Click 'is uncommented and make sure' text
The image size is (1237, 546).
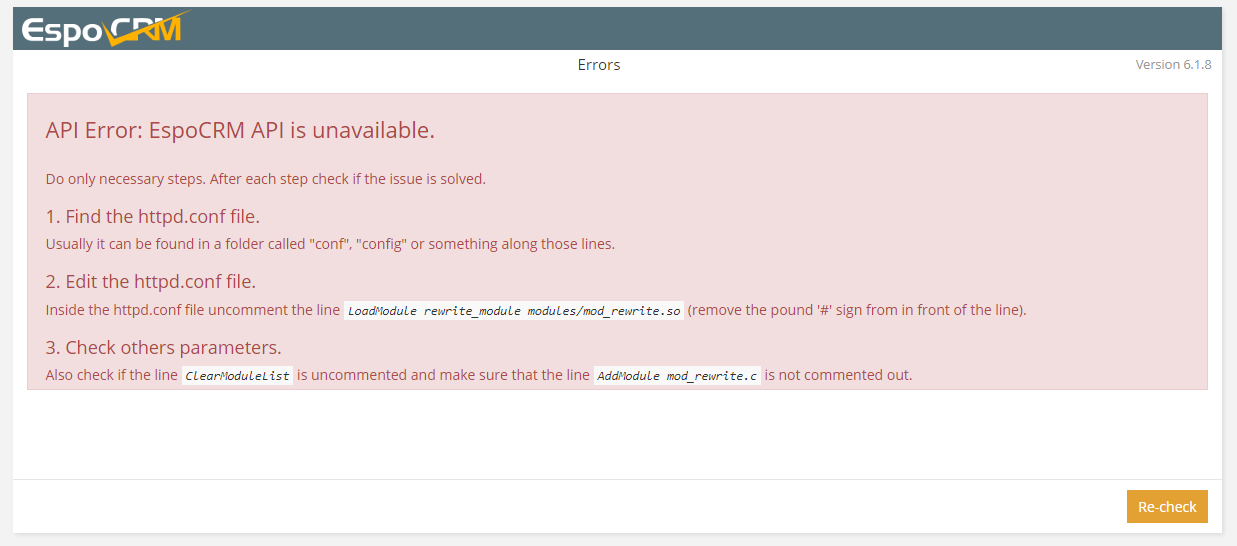[443, 376]
